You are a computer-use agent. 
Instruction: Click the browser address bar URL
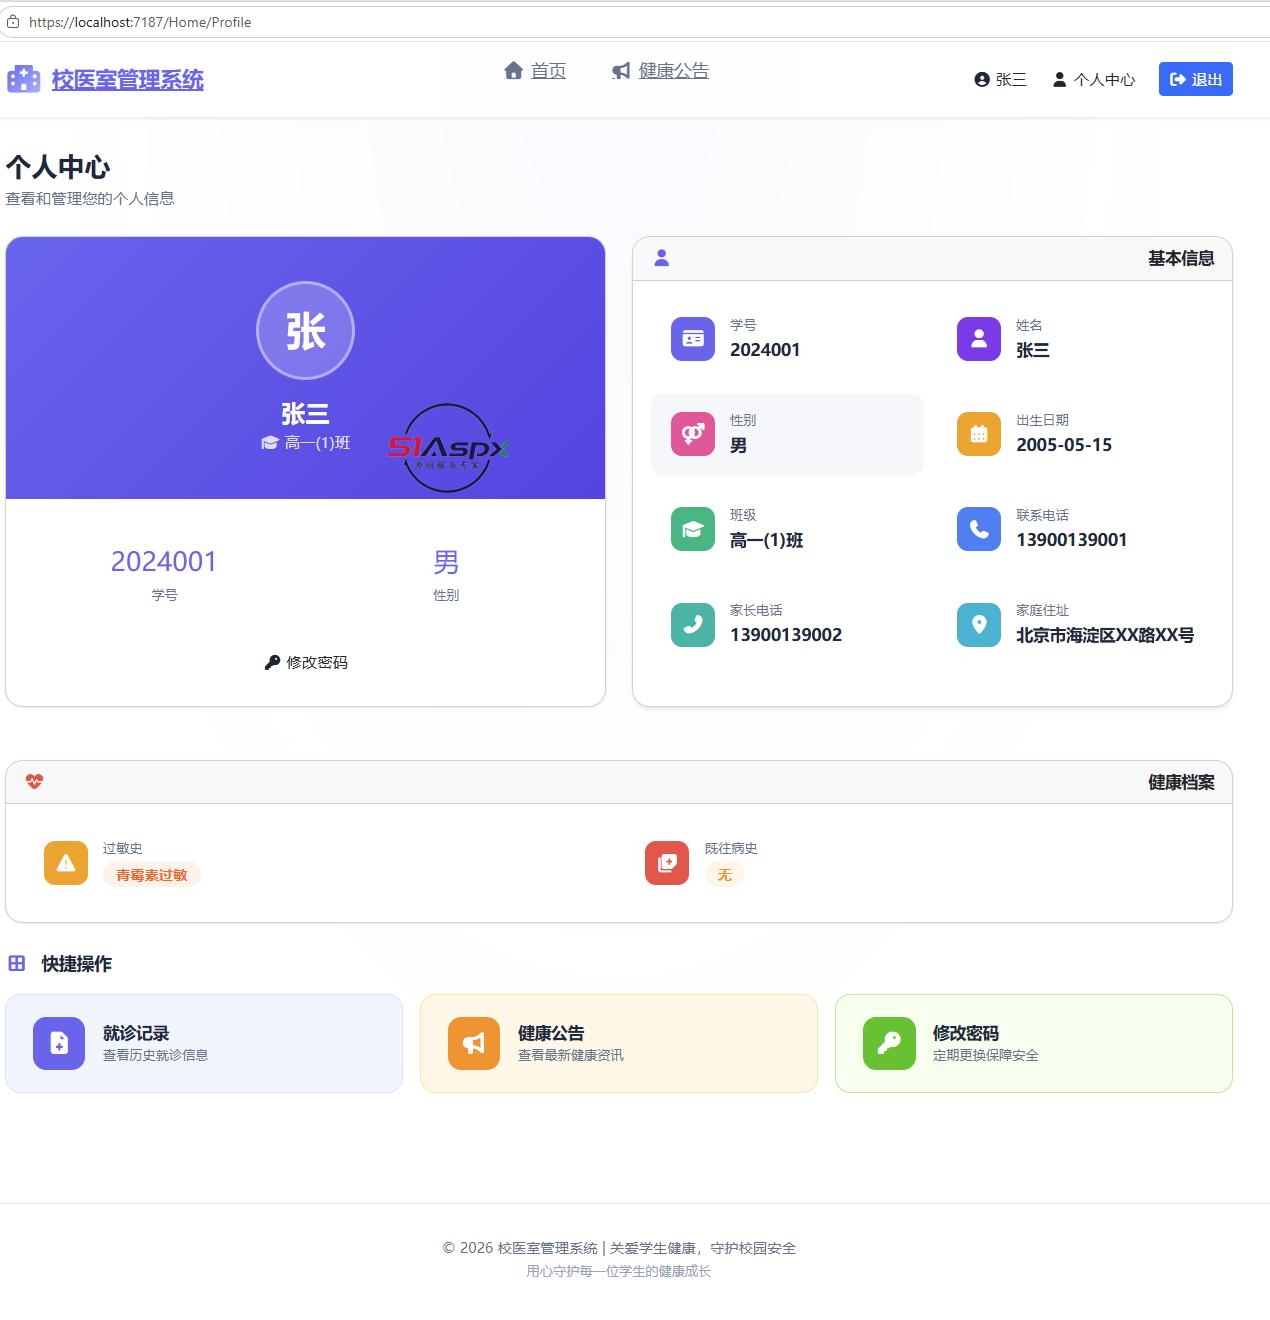point(140,22)
